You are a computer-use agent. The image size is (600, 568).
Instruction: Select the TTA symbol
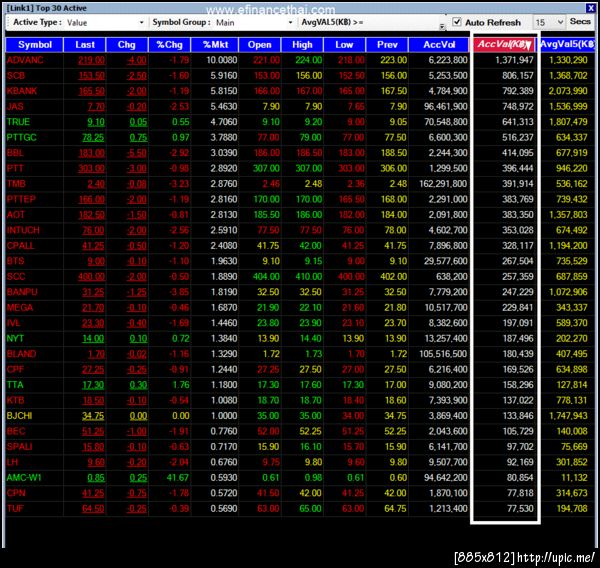point(15,385)
